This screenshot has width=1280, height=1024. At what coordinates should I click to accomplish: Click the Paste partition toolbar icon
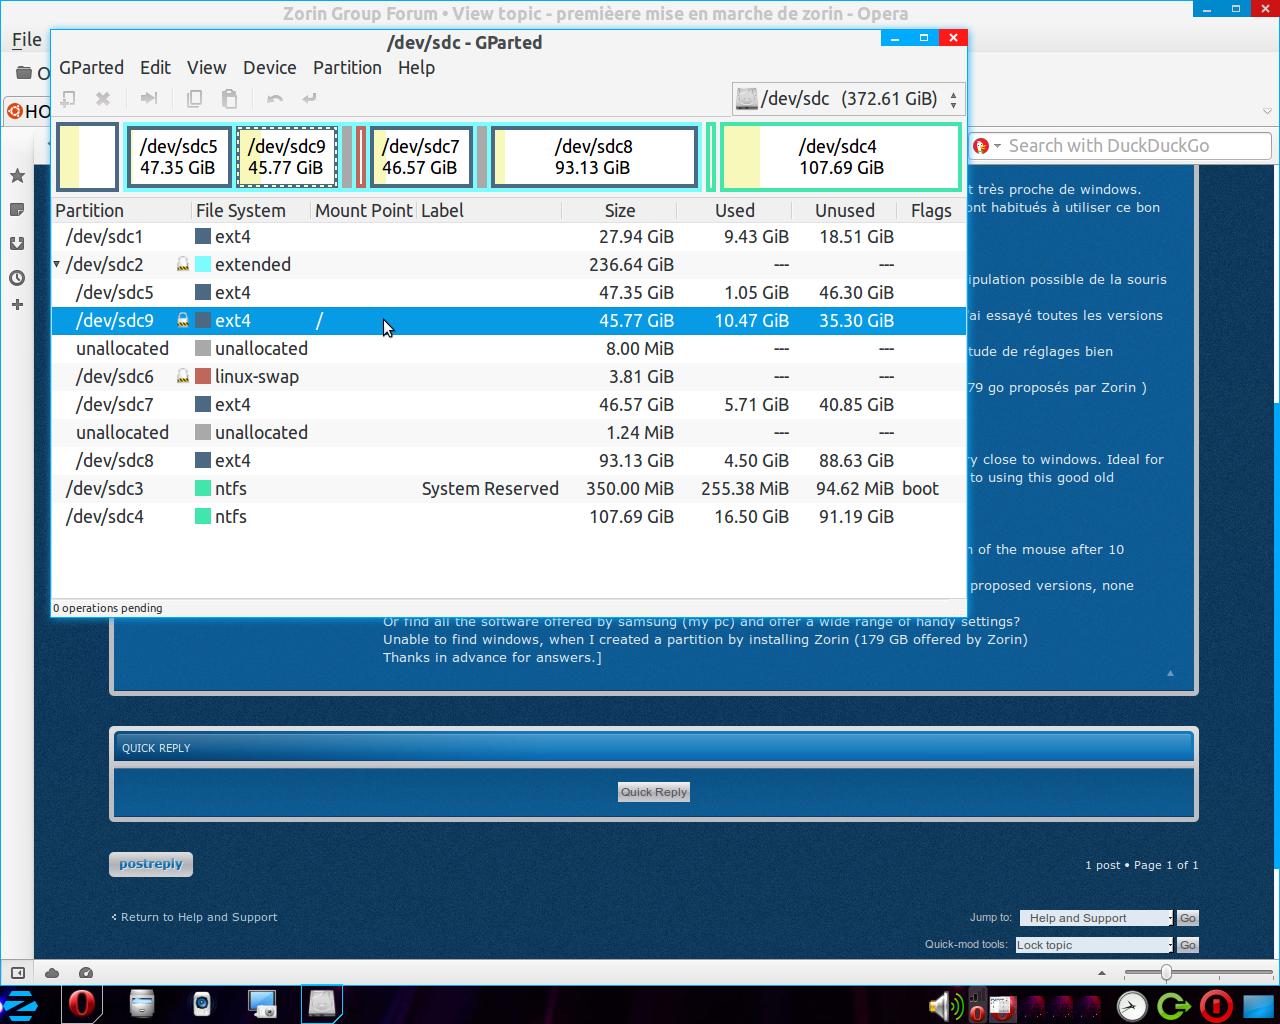229,98
